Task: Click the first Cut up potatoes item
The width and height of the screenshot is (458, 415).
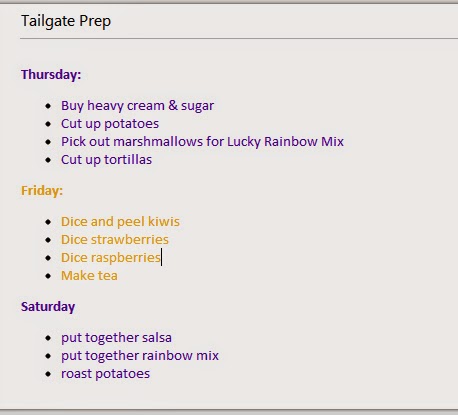Action: click(x=110, y=124)
